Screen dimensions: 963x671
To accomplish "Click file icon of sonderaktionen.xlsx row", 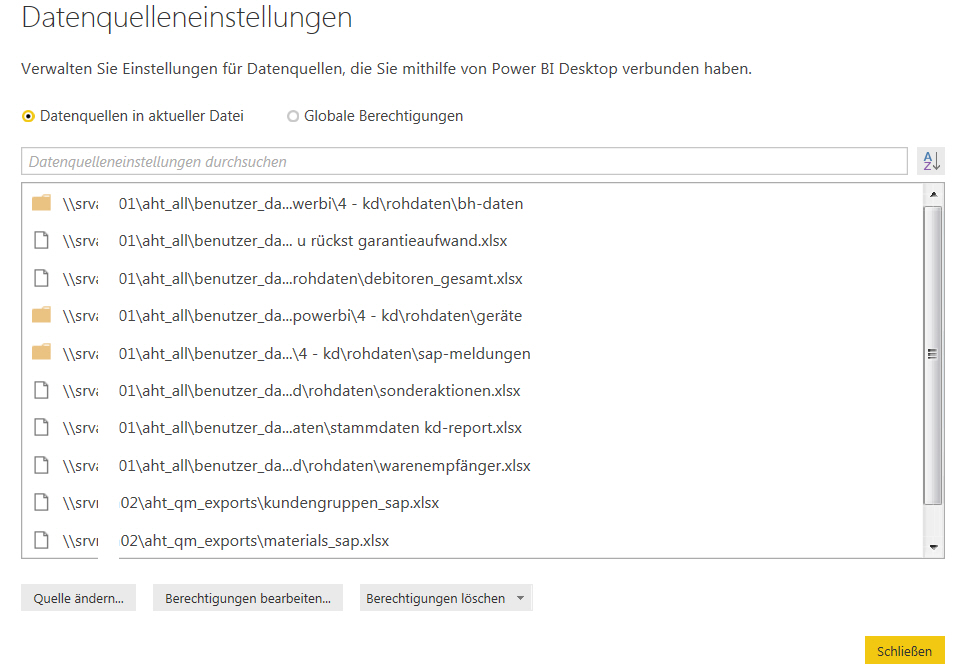I will pos(41,390).
